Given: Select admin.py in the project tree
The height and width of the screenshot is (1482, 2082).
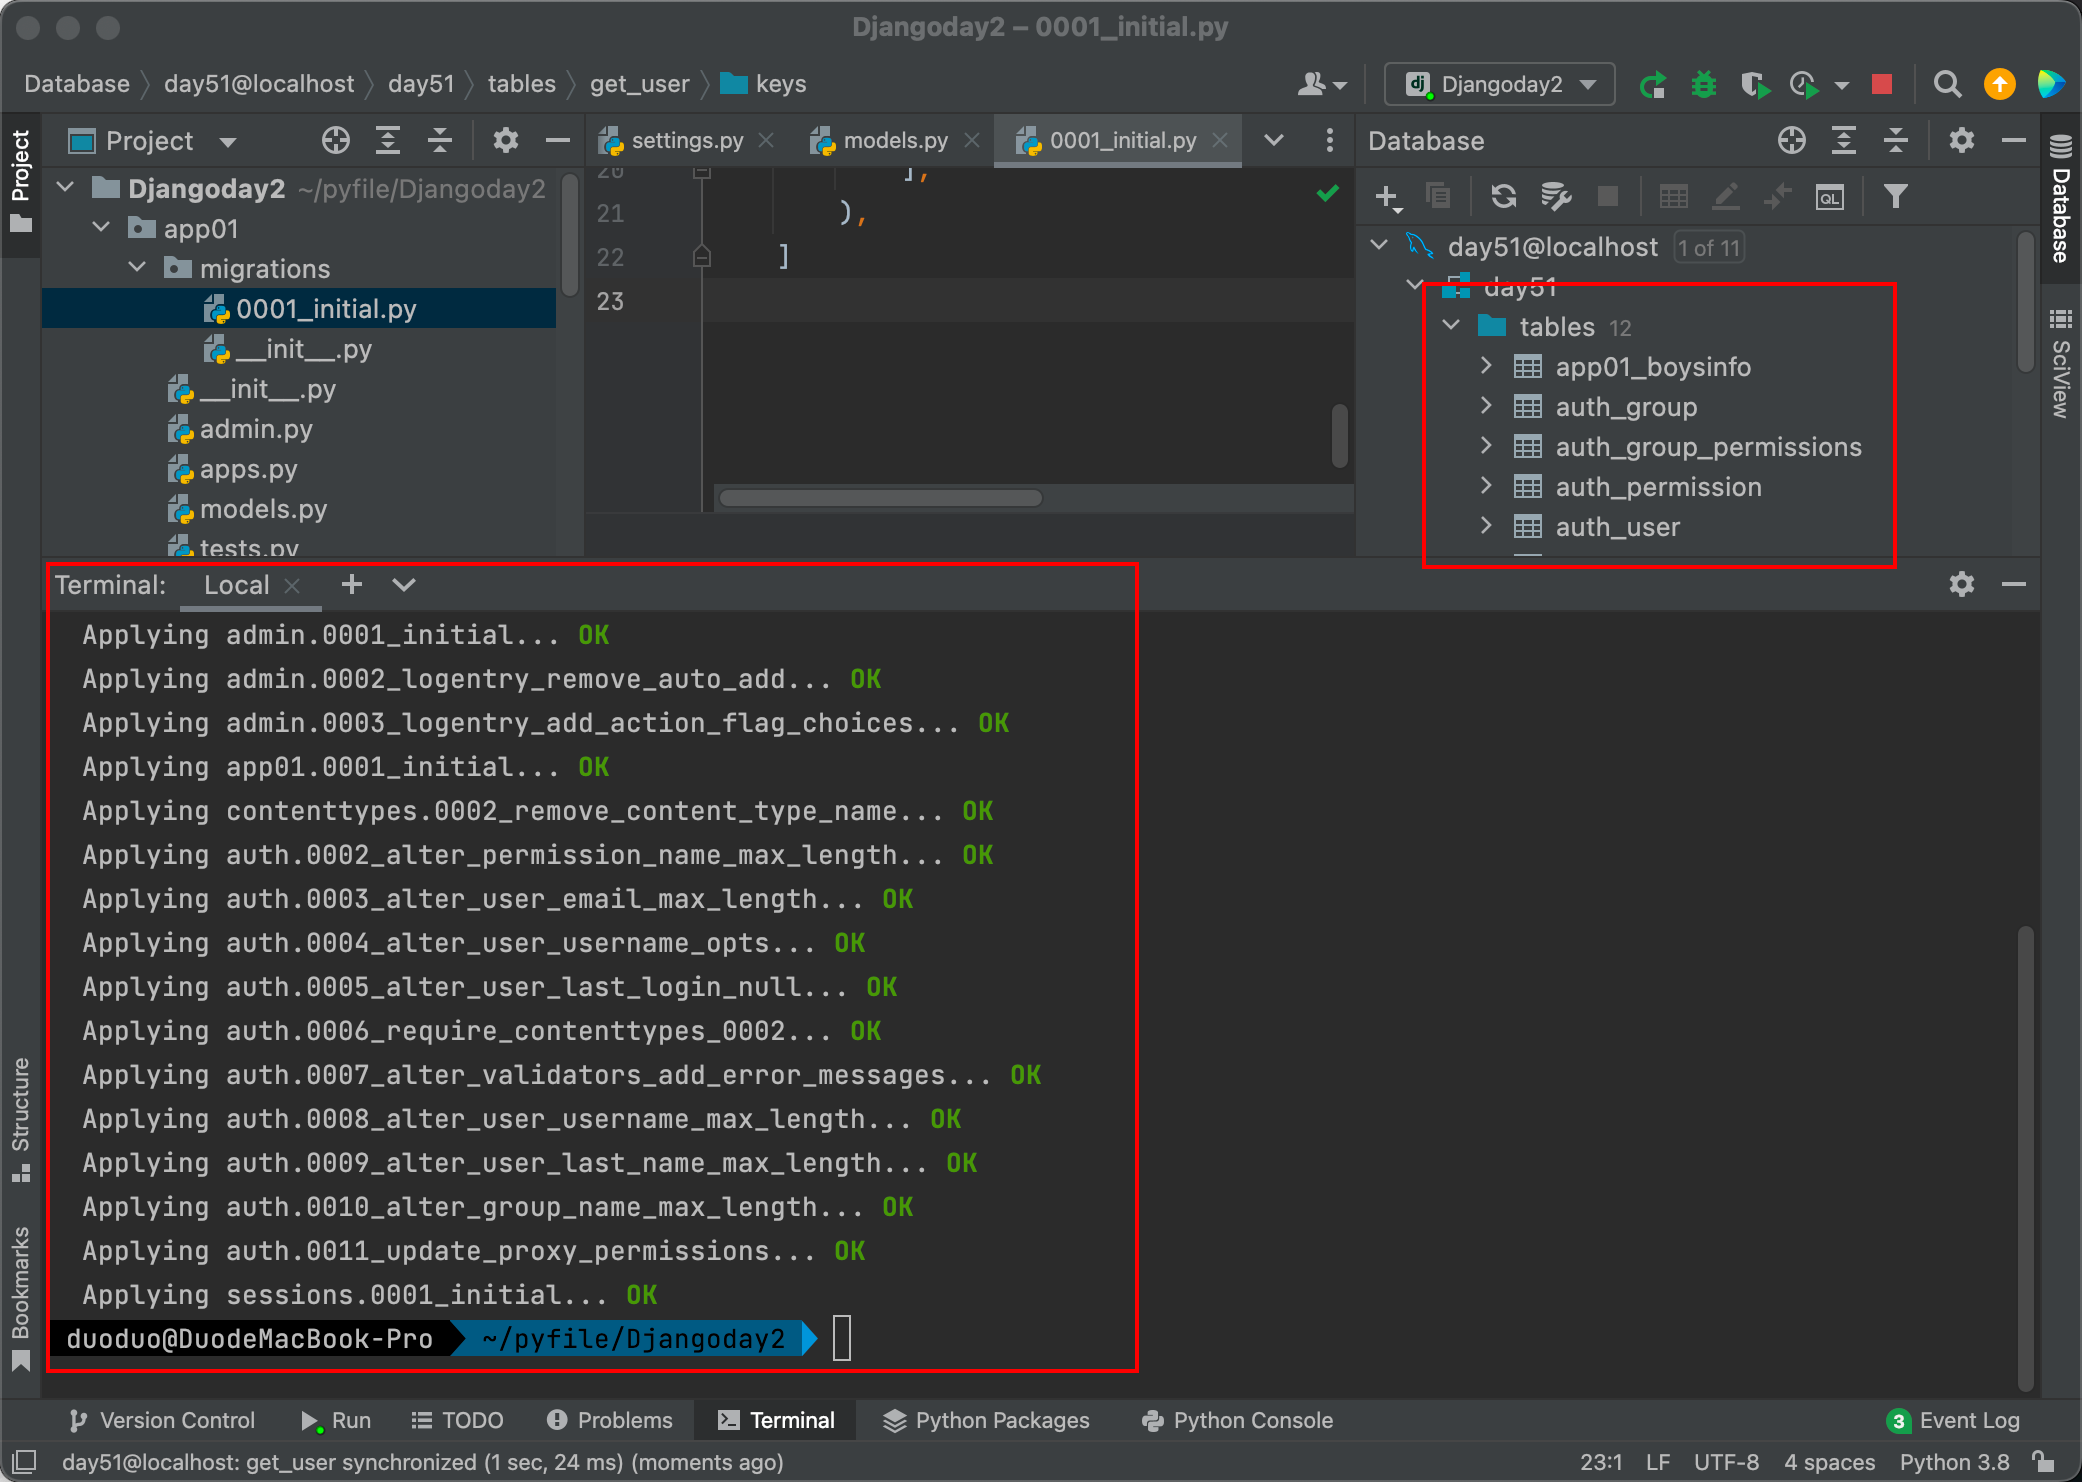Looking at the screenshot, I should click(x=256, y=429).
